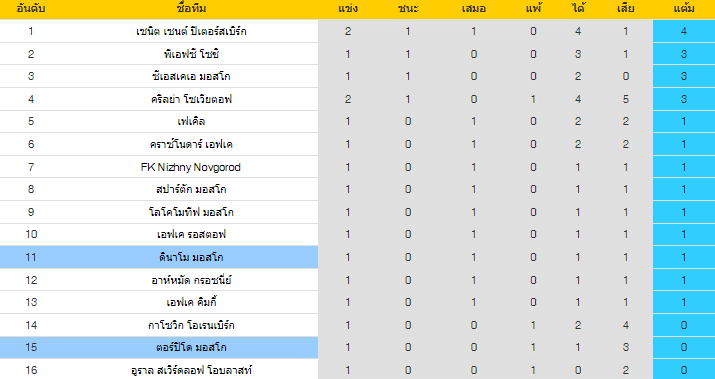Image resolution: width=715 pixels, height=379 pixels.
Task: Click the แข่ง column header
Action: (x=348, y=9)
